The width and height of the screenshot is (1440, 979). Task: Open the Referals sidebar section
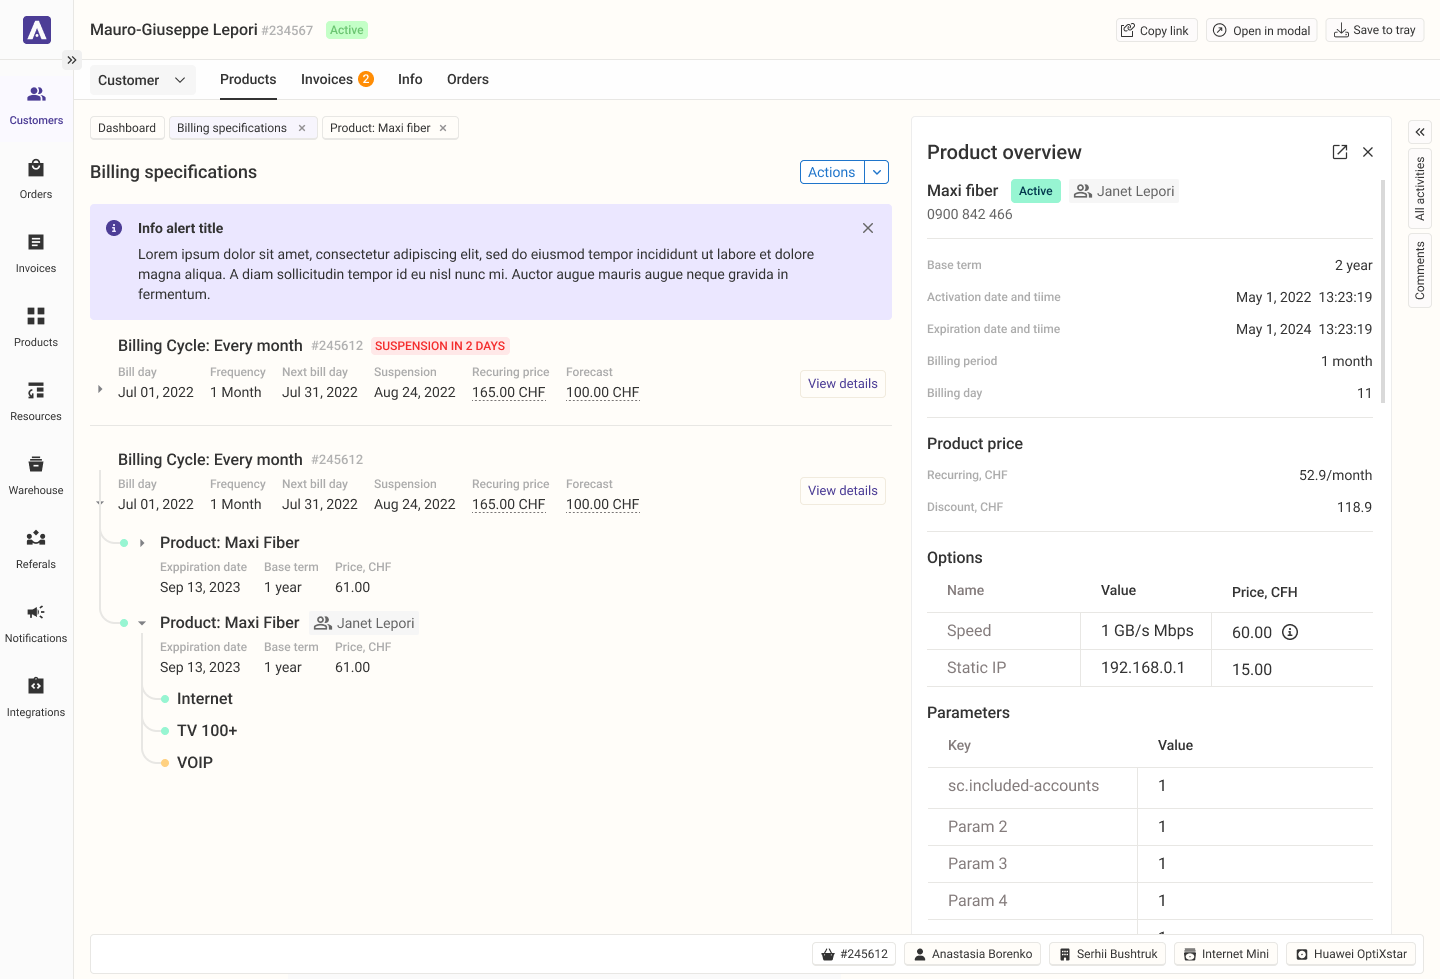(36, 549)
